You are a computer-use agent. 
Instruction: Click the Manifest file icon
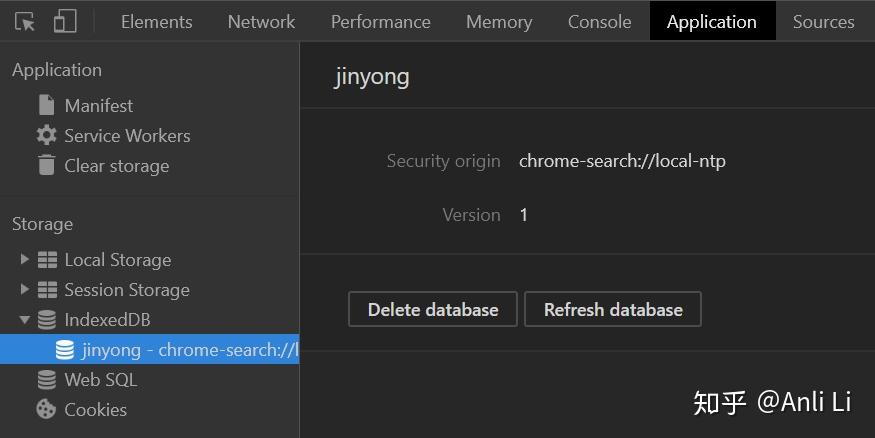pos(46,105)
